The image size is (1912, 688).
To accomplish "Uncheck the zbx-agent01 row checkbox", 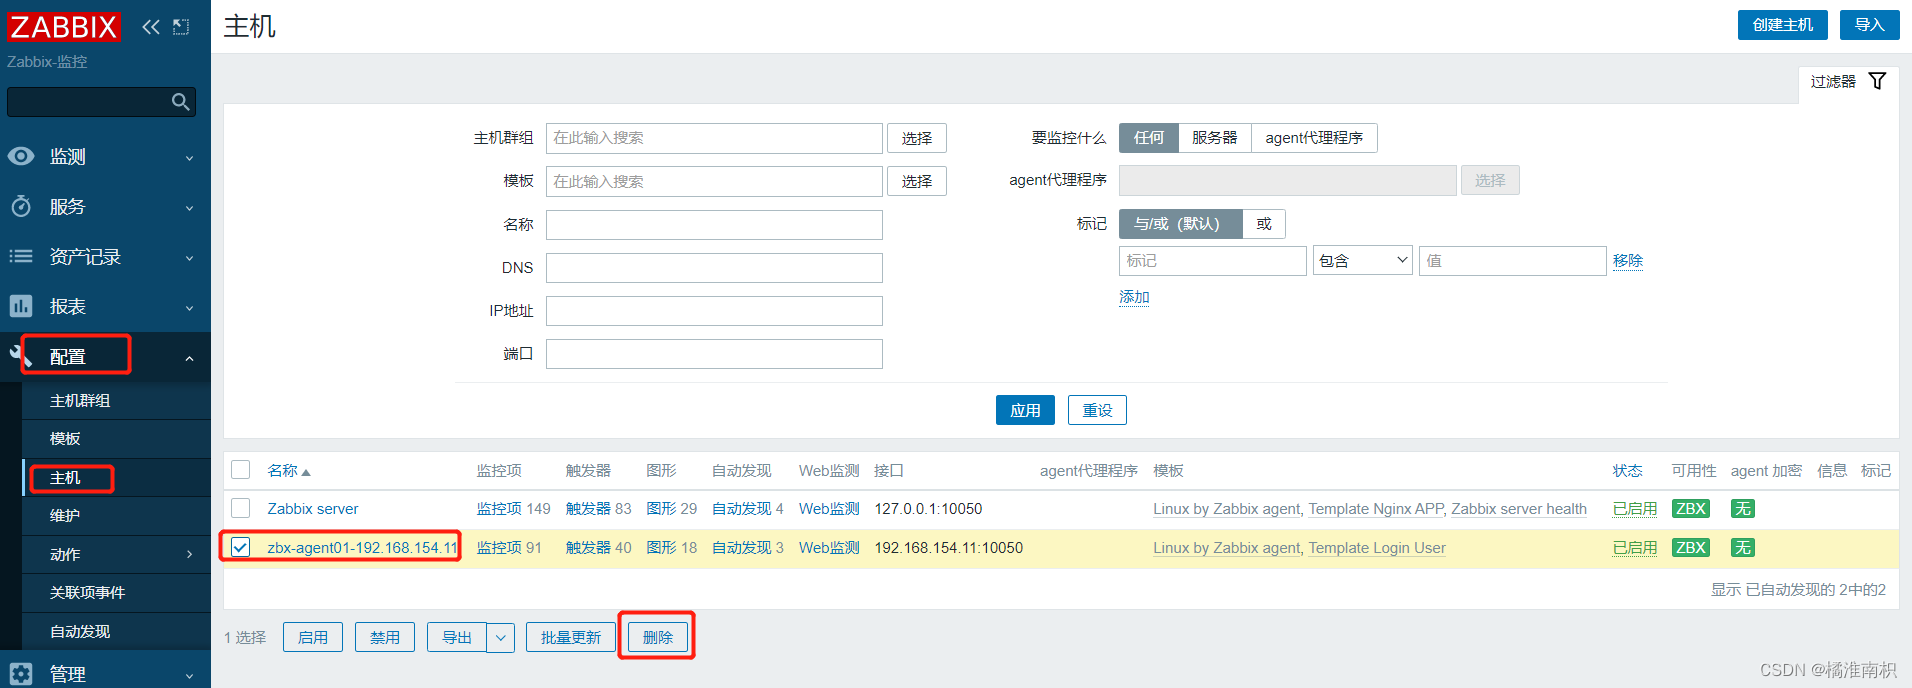I will click(240, 547).
